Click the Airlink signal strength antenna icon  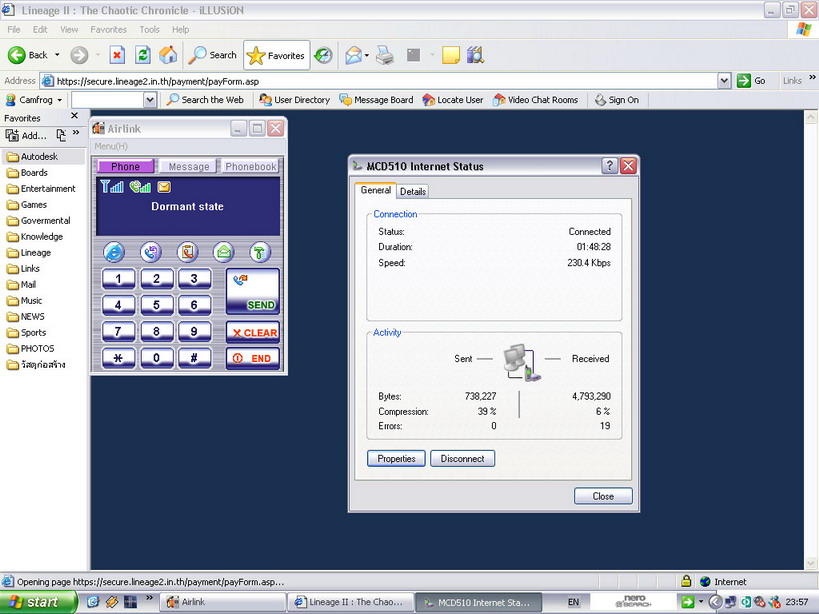tap(112, 186)
